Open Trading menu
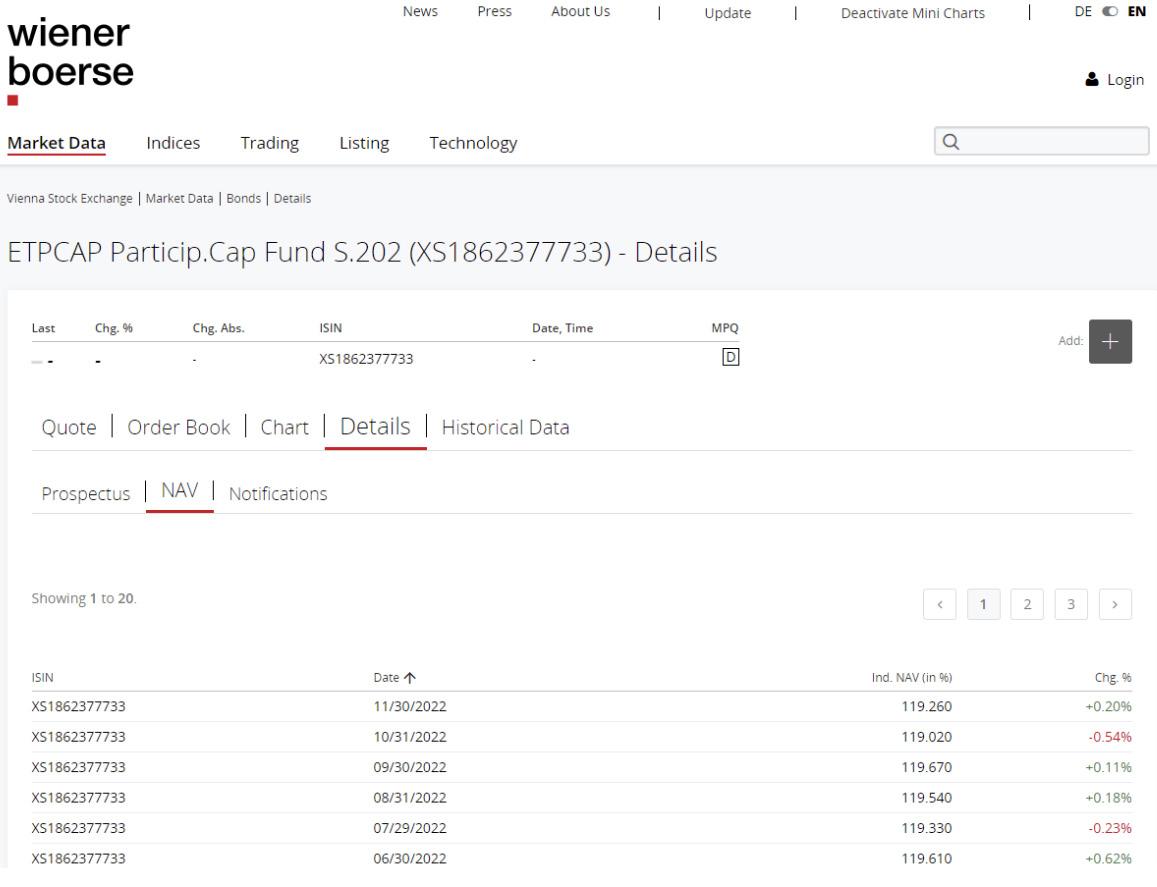Image resolution: width=1157 pixels, height=887 pixels. pos(270,143)
